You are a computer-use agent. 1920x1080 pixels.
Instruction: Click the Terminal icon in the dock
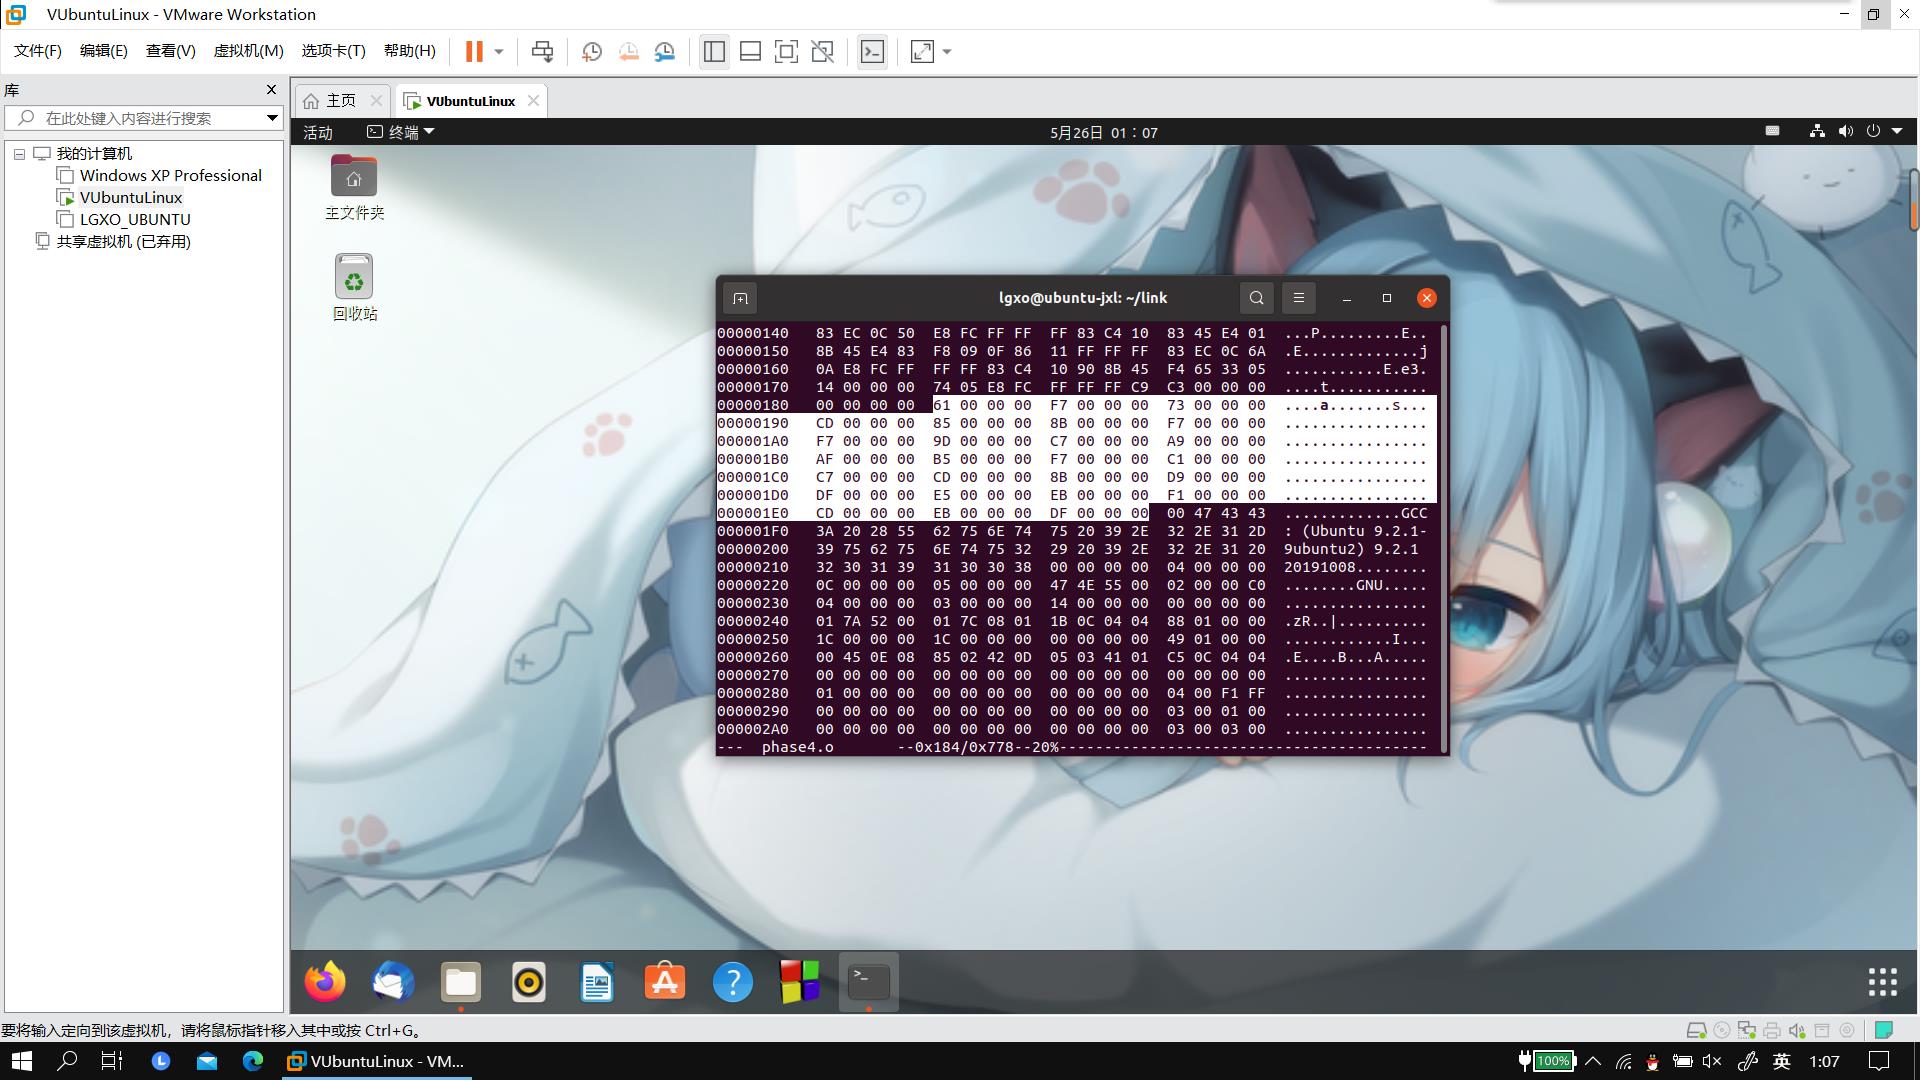pyautogui.click(x=869, y=982)
